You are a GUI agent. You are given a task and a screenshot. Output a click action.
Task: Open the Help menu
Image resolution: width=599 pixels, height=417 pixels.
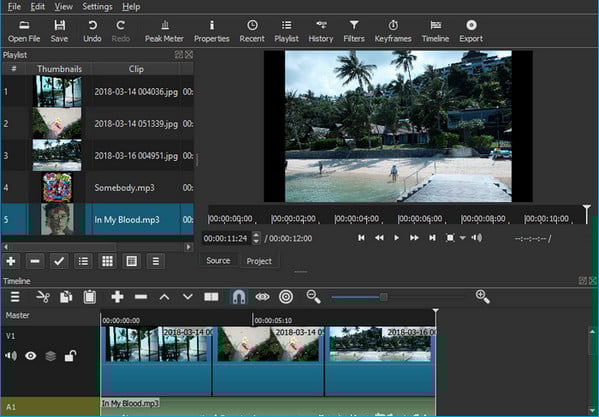tap(131, 6)
